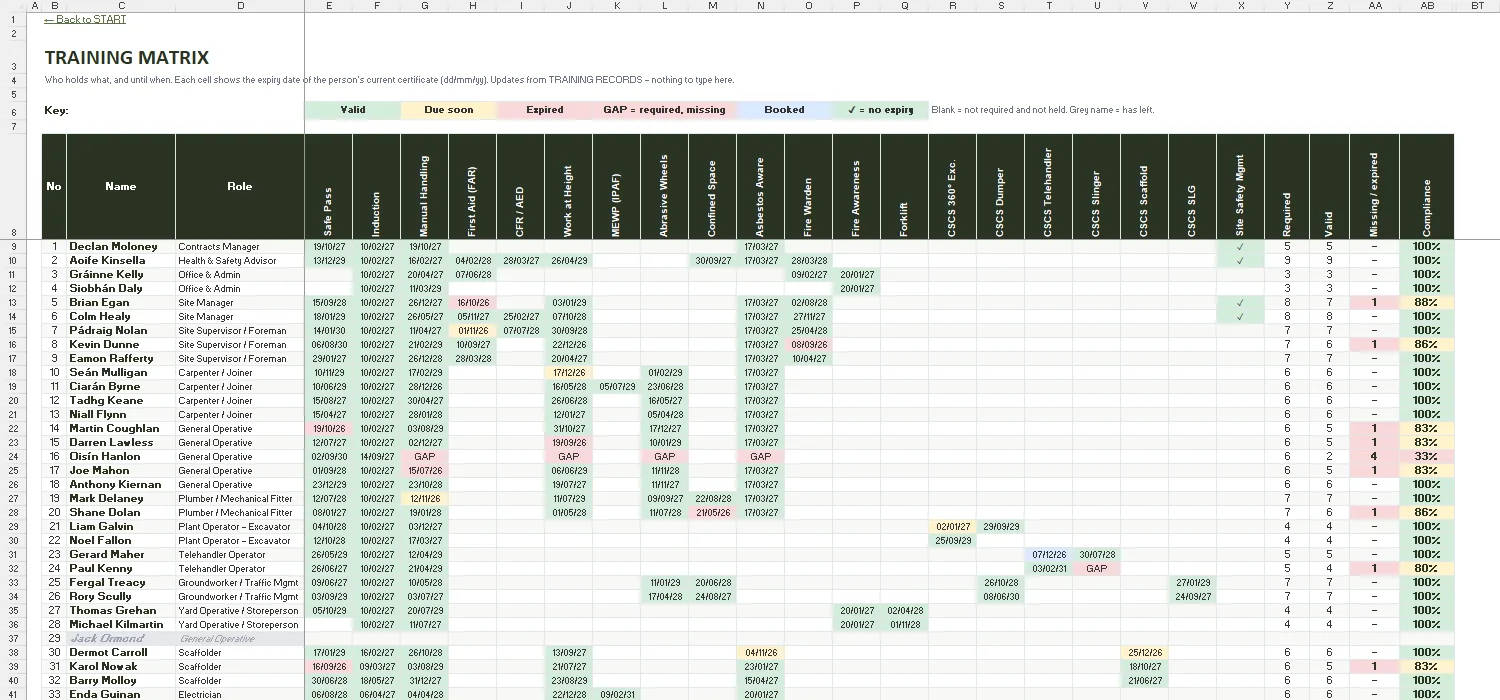The width and height of the screenshot is (1500, 700).
Task: Select Paul Kenny's 80% compliance cell
Action: [x=1427, y=568]
